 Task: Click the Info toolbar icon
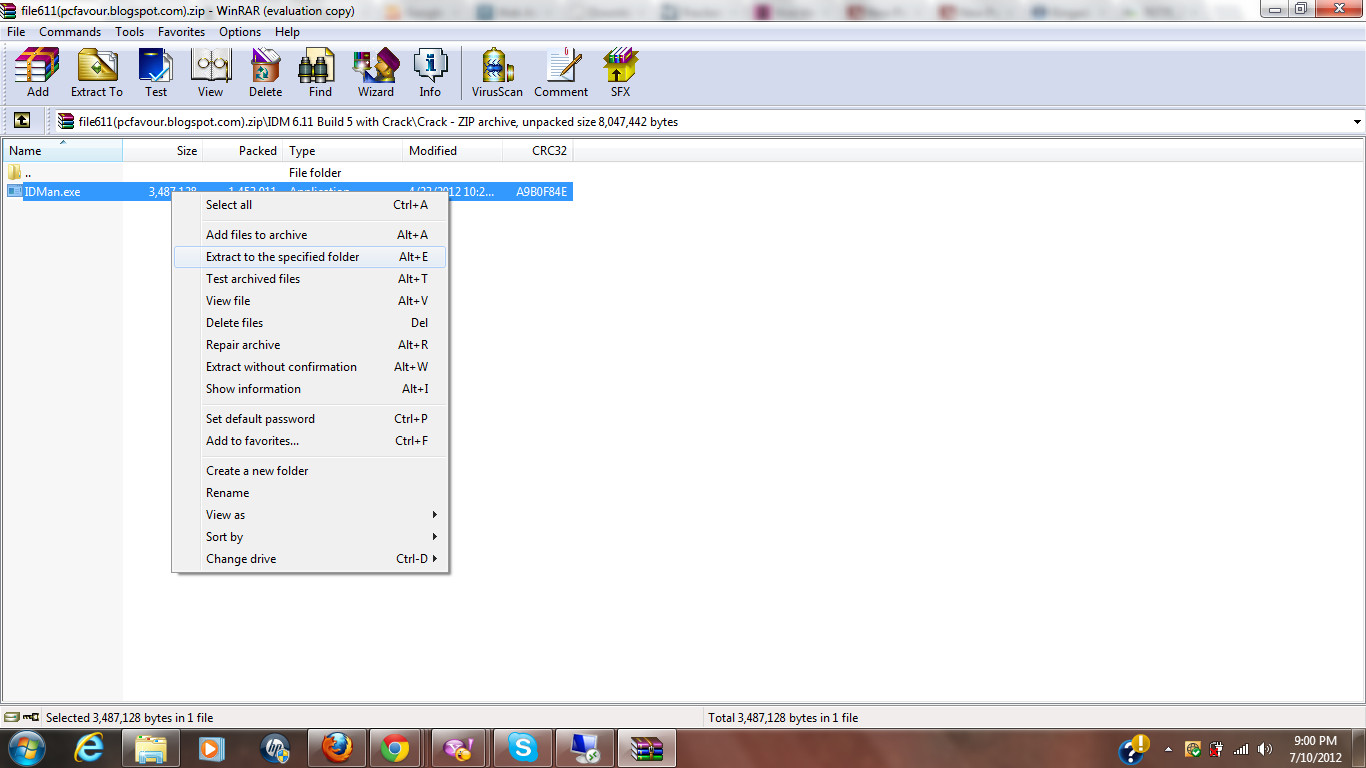[430, 73]
